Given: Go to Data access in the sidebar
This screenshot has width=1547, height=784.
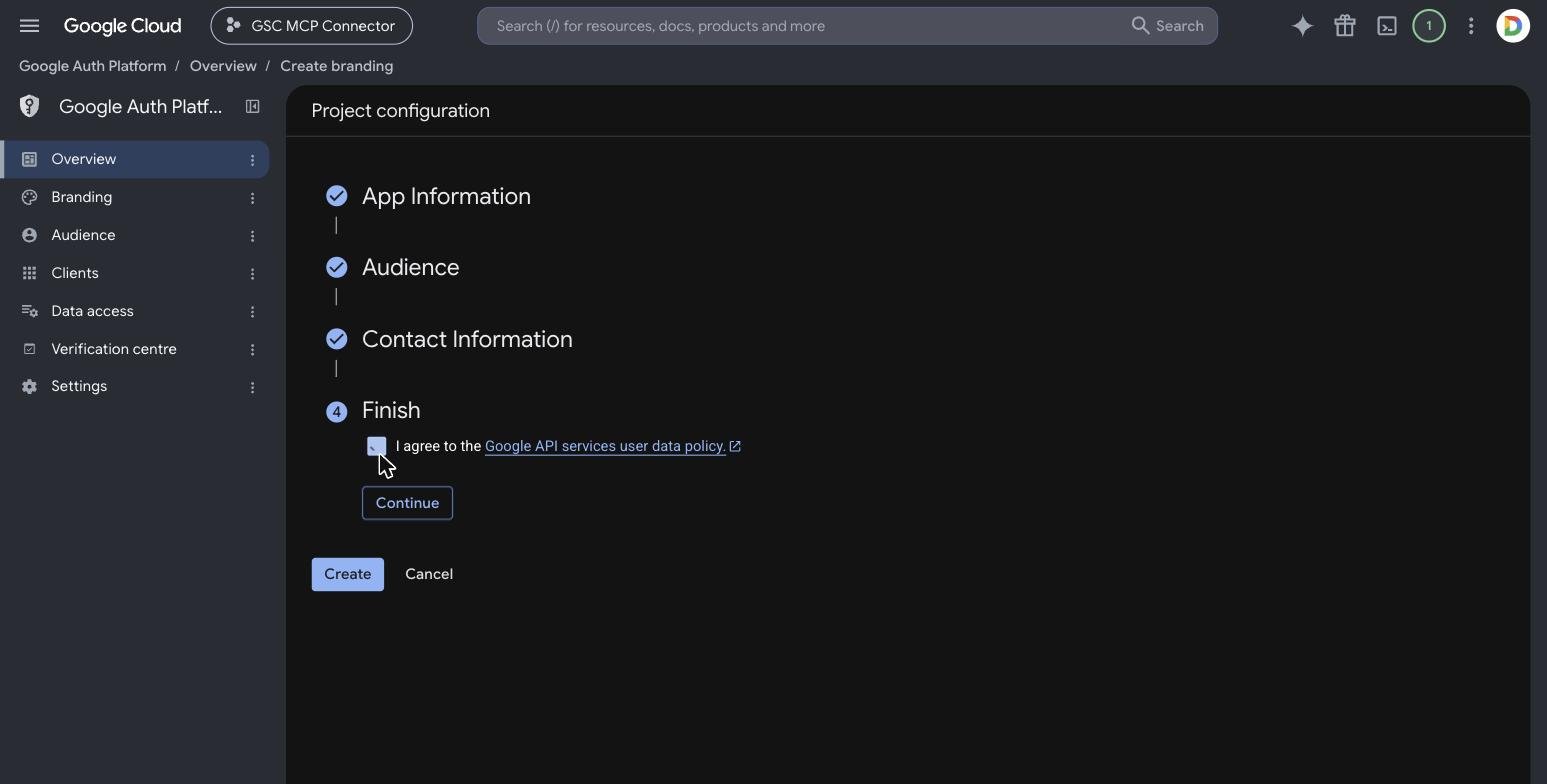Looking at the screenshot, I should pyautogui.click(x=135, y=311).
